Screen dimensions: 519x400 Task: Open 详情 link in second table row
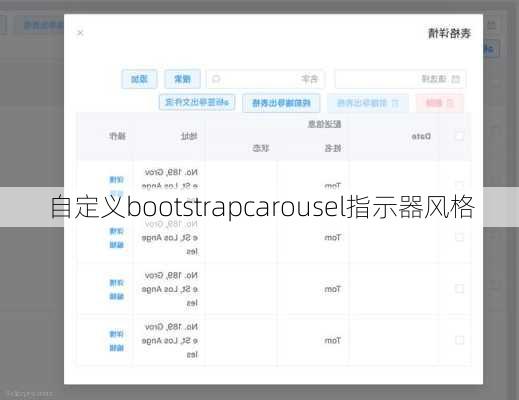117,231
